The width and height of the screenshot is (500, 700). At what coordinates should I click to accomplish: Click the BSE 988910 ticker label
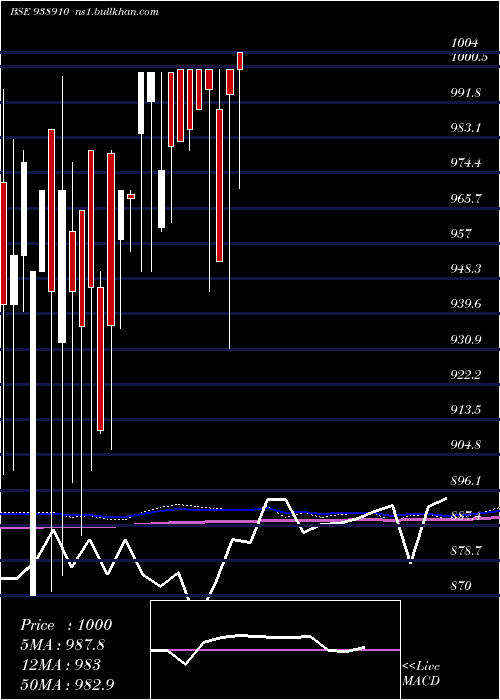(39, 12)
